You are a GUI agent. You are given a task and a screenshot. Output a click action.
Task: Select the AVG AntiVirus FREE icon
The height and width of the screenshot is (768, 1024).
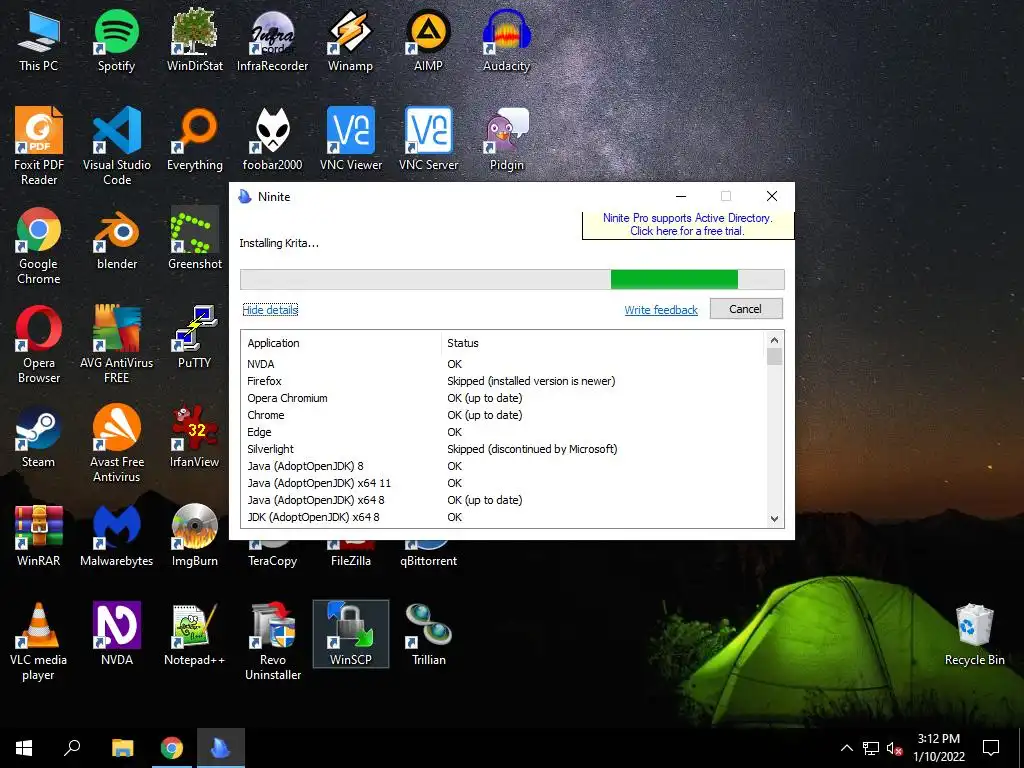(116, 345)
